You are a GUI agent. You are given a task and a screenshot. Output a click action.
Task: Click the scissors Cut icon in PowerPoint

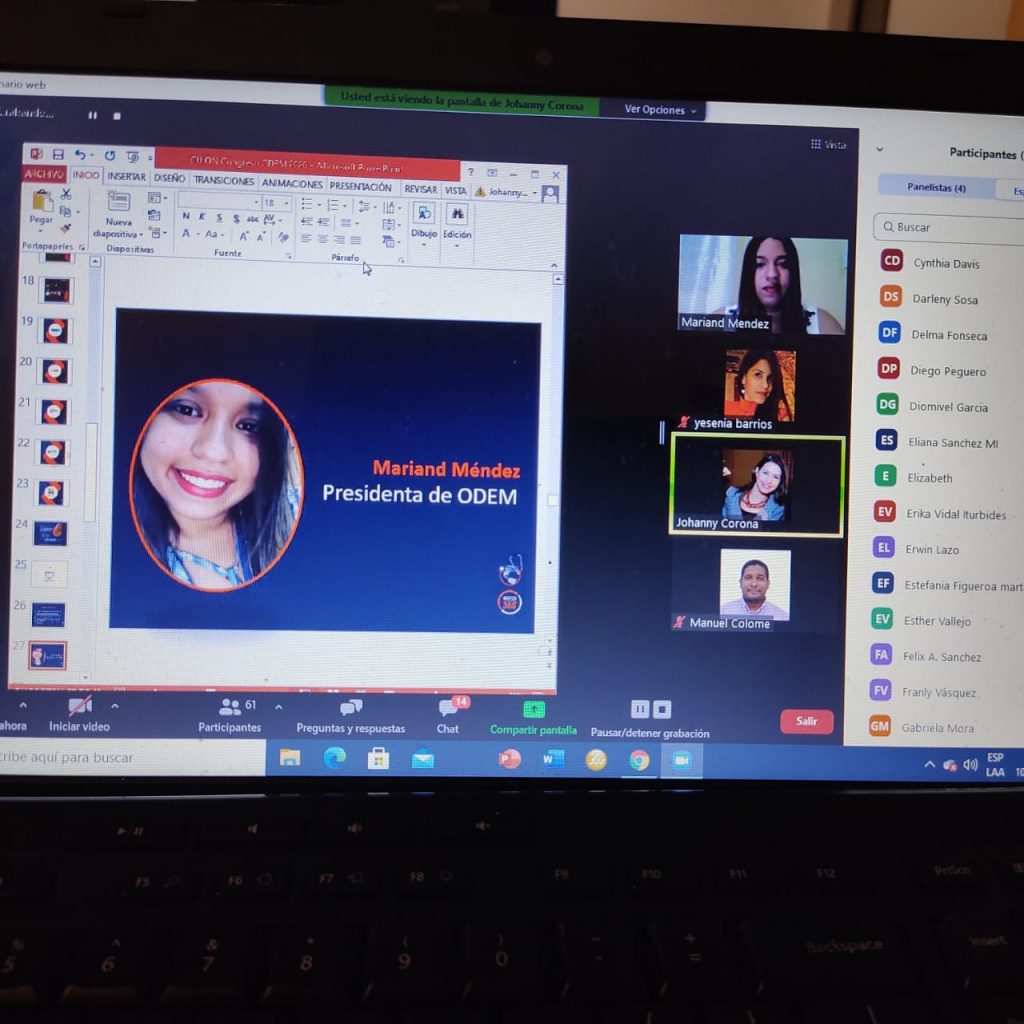(66, 194)
